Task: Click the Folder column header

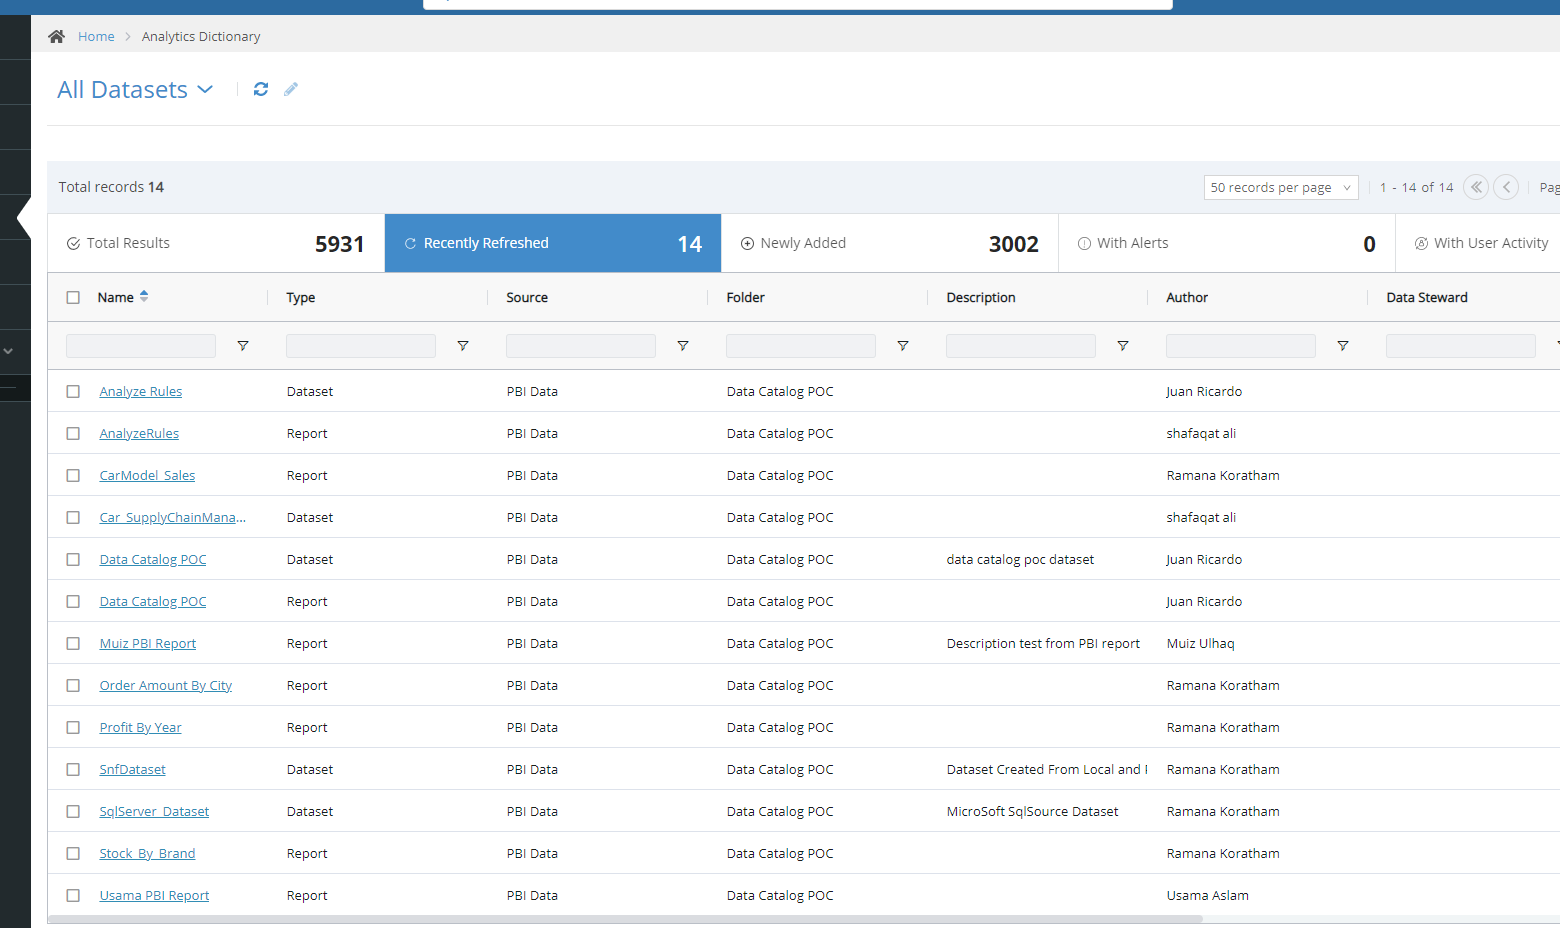Action: click(x=746, y=297)
